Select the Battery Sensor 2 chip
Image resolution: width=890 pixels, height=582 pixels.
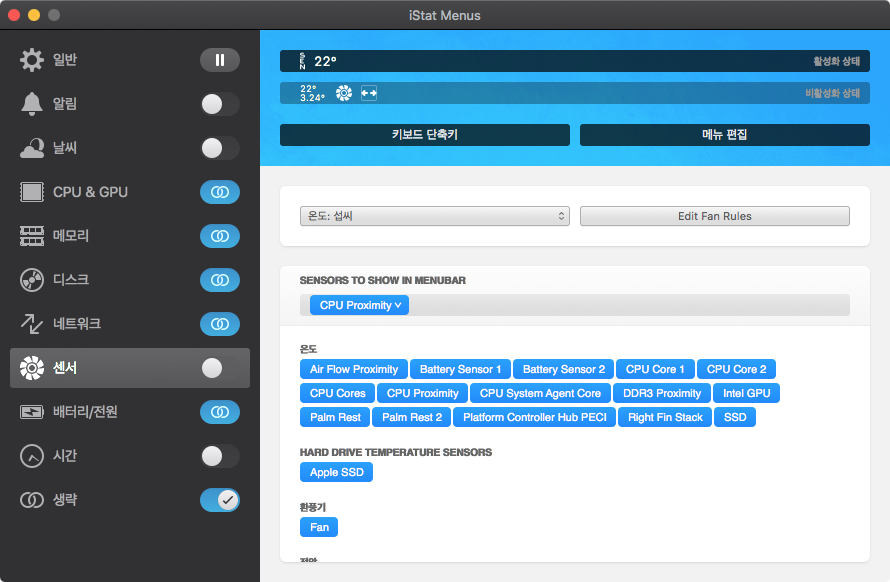564,369
